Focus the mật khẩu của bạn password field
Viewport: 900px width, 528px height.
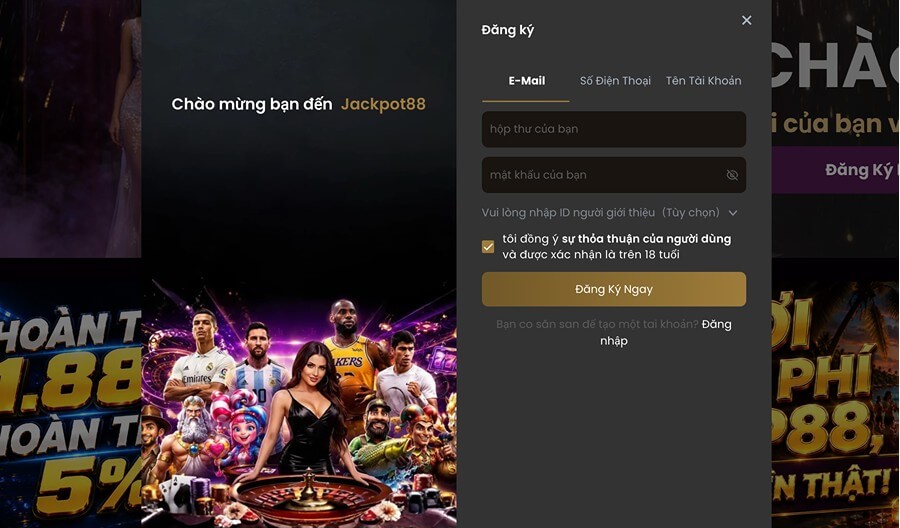coord(614,175)
